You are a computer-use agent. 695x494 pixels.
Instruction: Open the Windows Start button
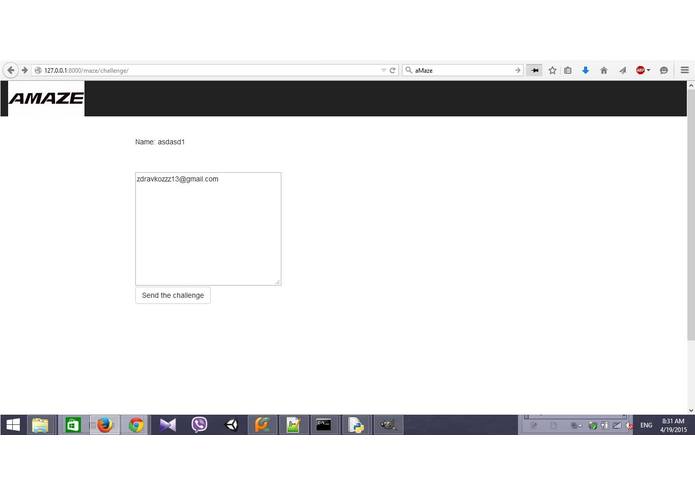point(13,425)
